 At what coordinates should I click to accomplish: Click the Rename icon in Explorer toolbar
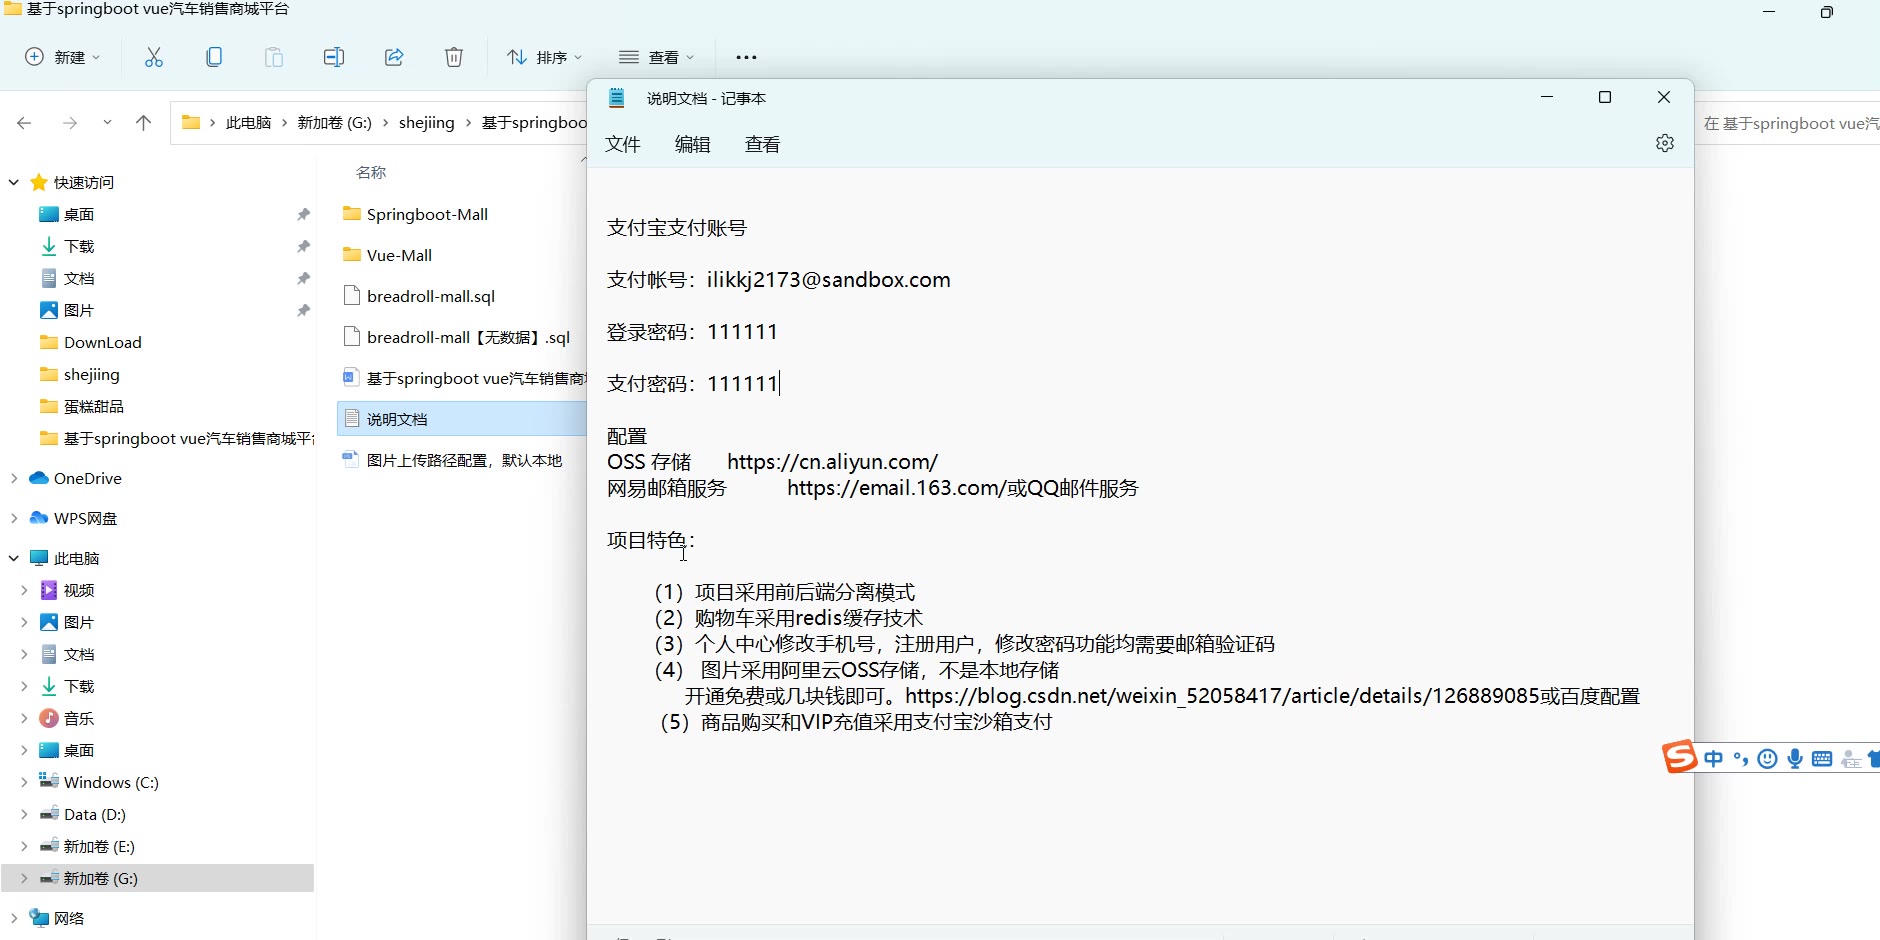pyautogui.click(x=334, y=57)
